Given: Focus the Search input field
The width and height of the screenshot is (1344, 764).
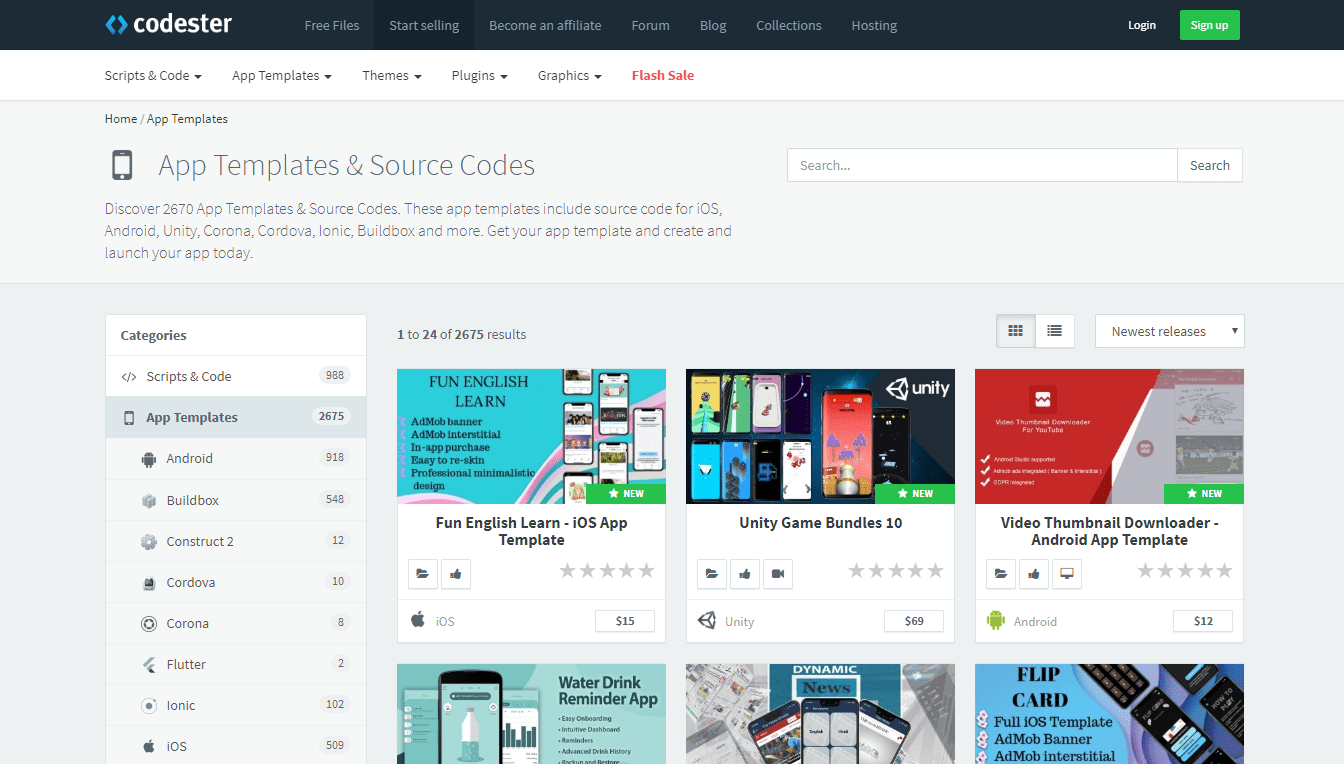Looking at the screenshot, I should [982, 165].
